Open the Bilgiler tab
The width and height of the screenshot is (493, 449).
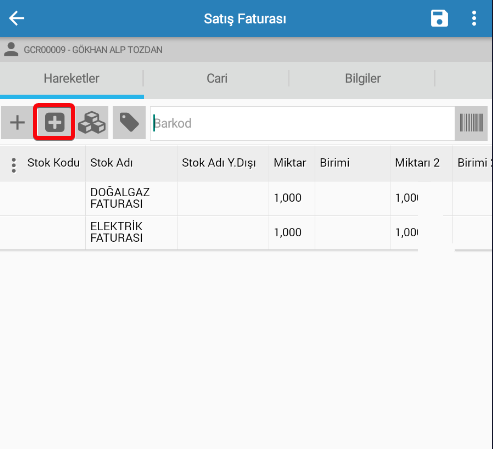(363, 79)
